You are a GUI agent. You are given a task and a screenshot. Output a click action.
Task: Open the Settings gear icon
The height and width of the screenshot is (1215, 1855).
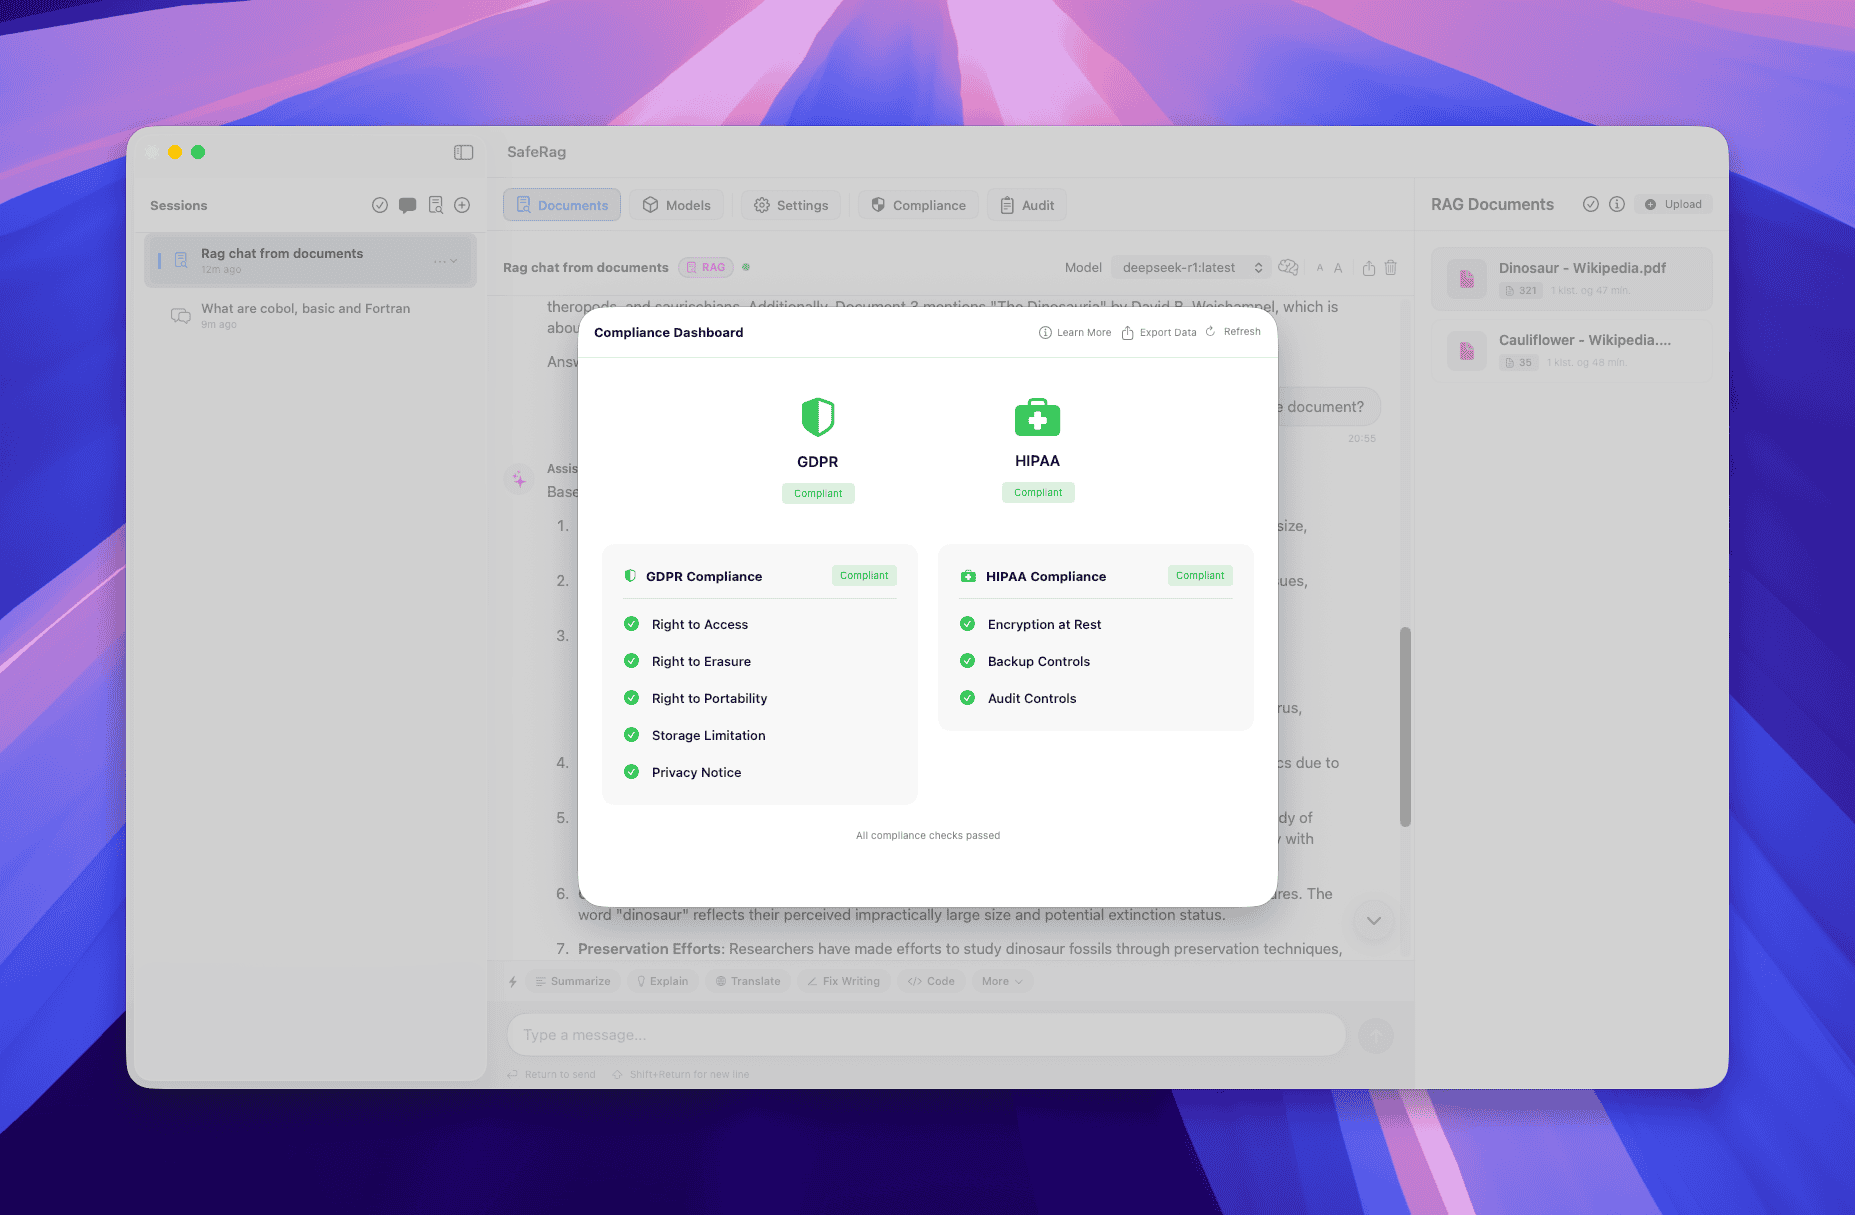[761, 204]
